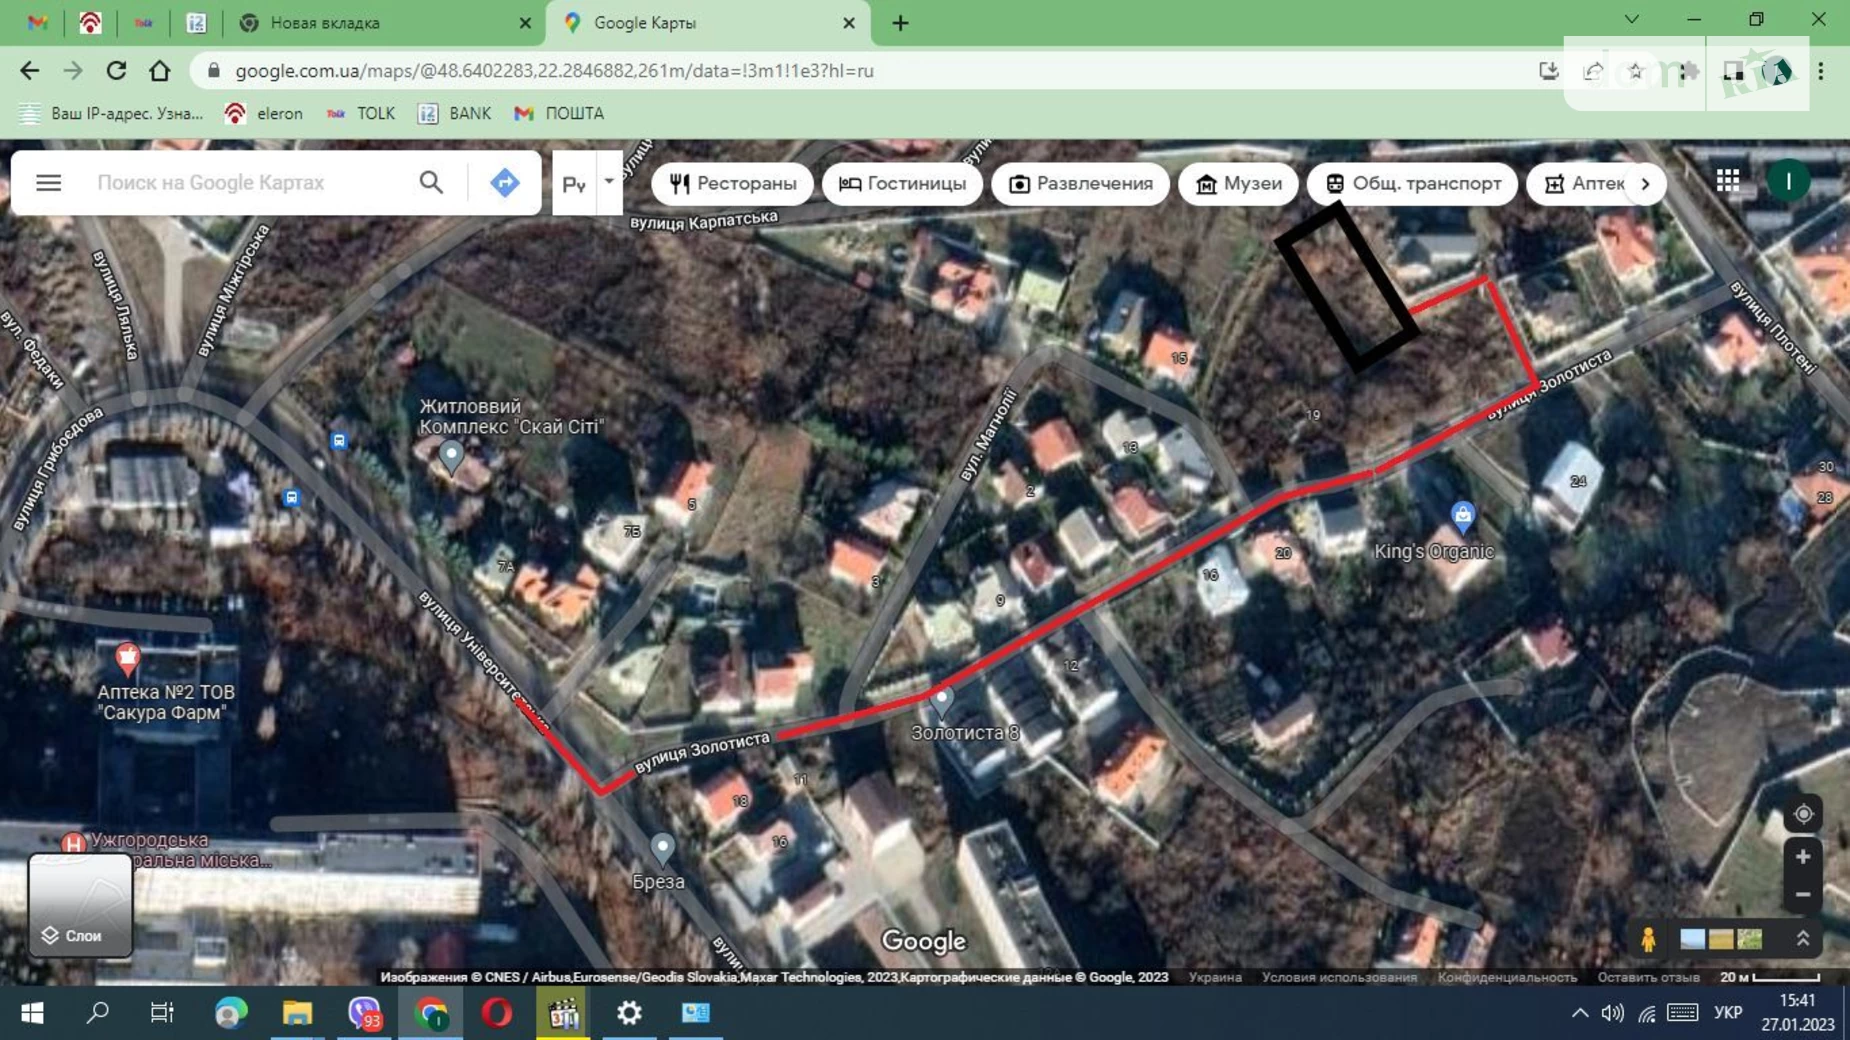Open Viber from the taskbar
Image resolution: width=1850 pixels, height=1040 pixels.
pos(365,1013)
